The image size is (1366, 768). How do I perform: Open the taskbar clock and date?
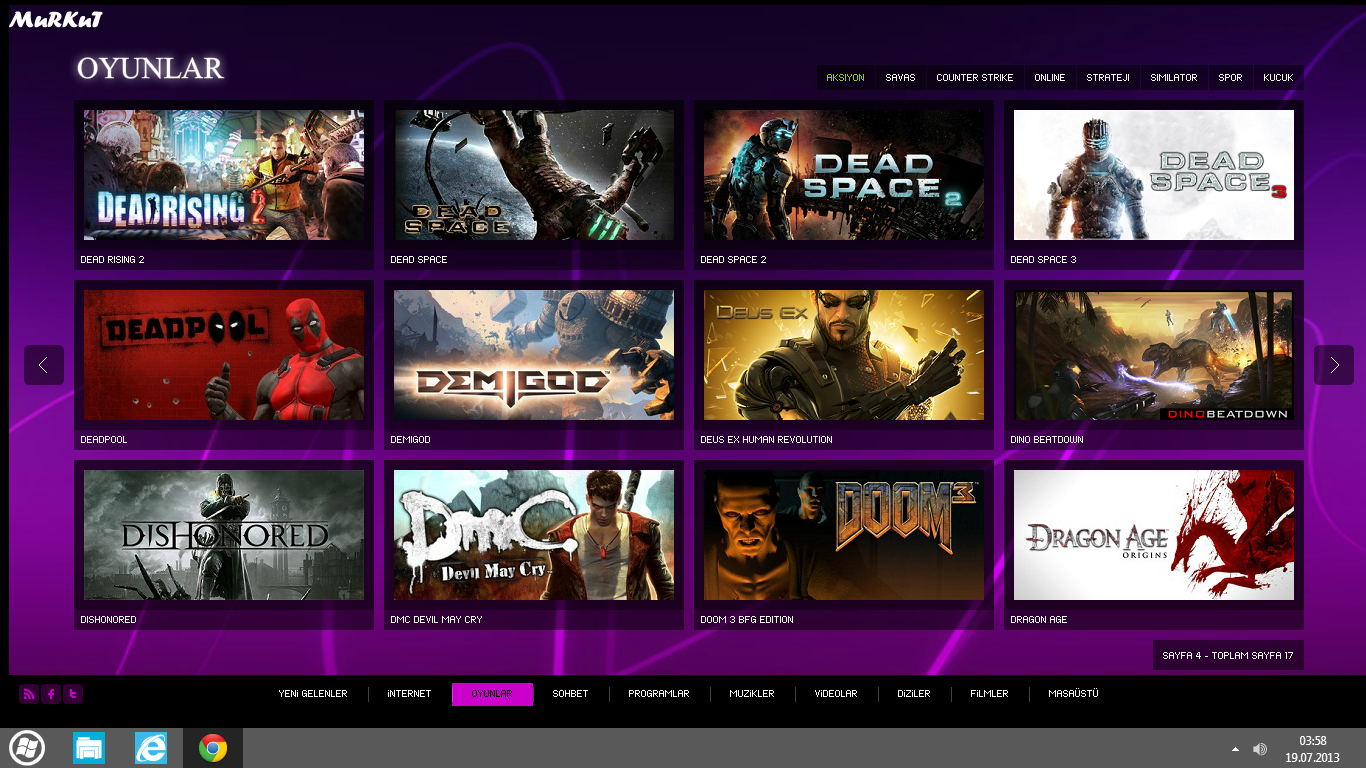click(1310, 749)
